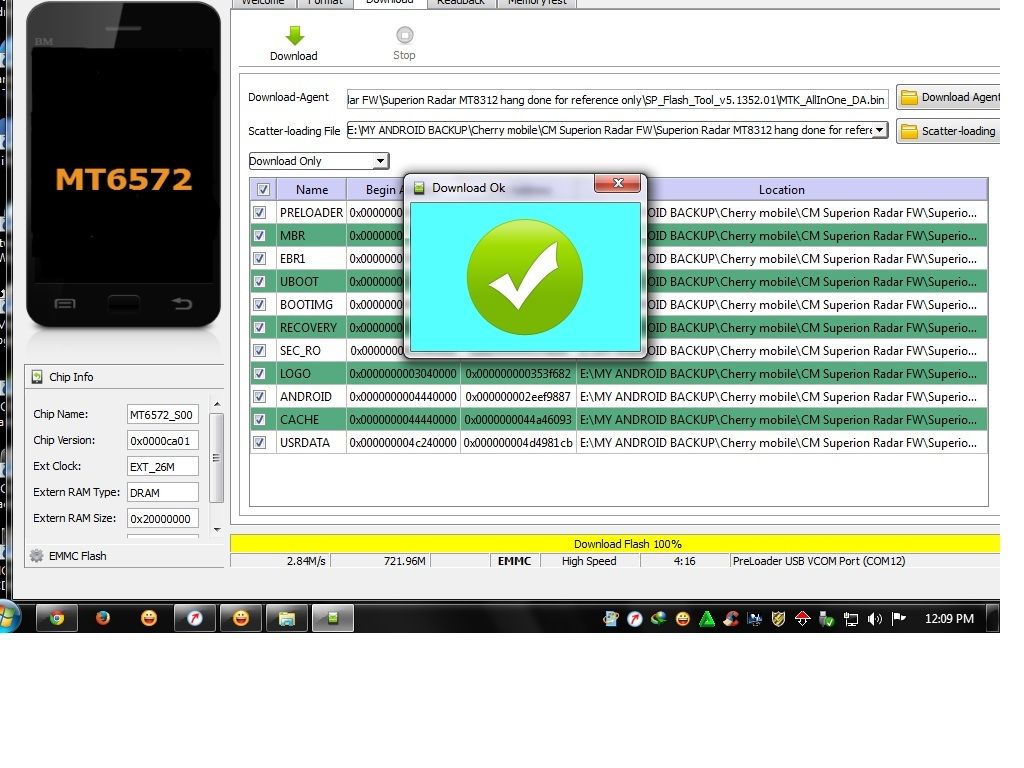The width and height of the screenshot is (1024, 768).
Task: Click the High Speed status bar entry
Action: point(589,561)
